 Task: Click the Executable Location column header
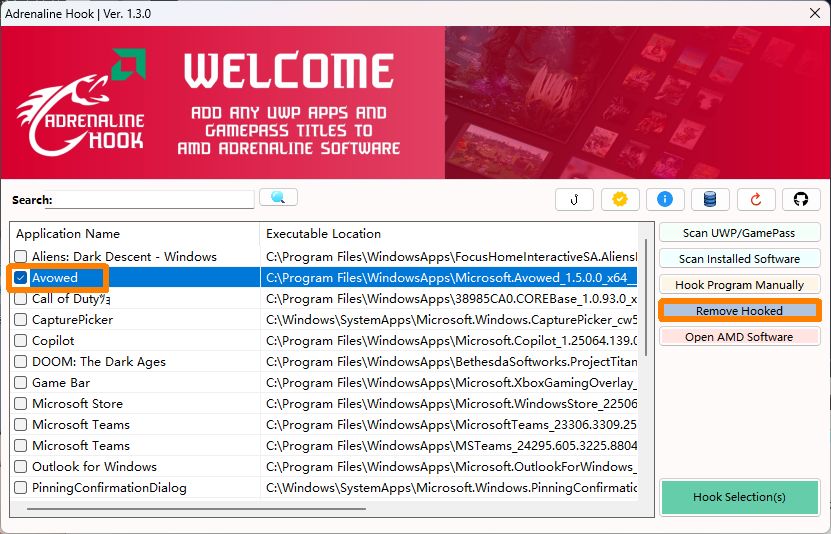[x=449, y=234]
